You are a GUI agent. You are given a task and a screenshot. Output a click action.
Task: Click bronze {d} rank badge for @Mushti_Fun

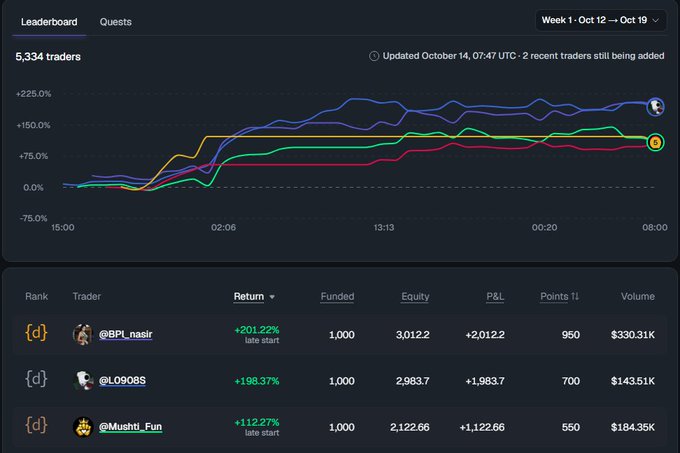(x=36, y=425)
